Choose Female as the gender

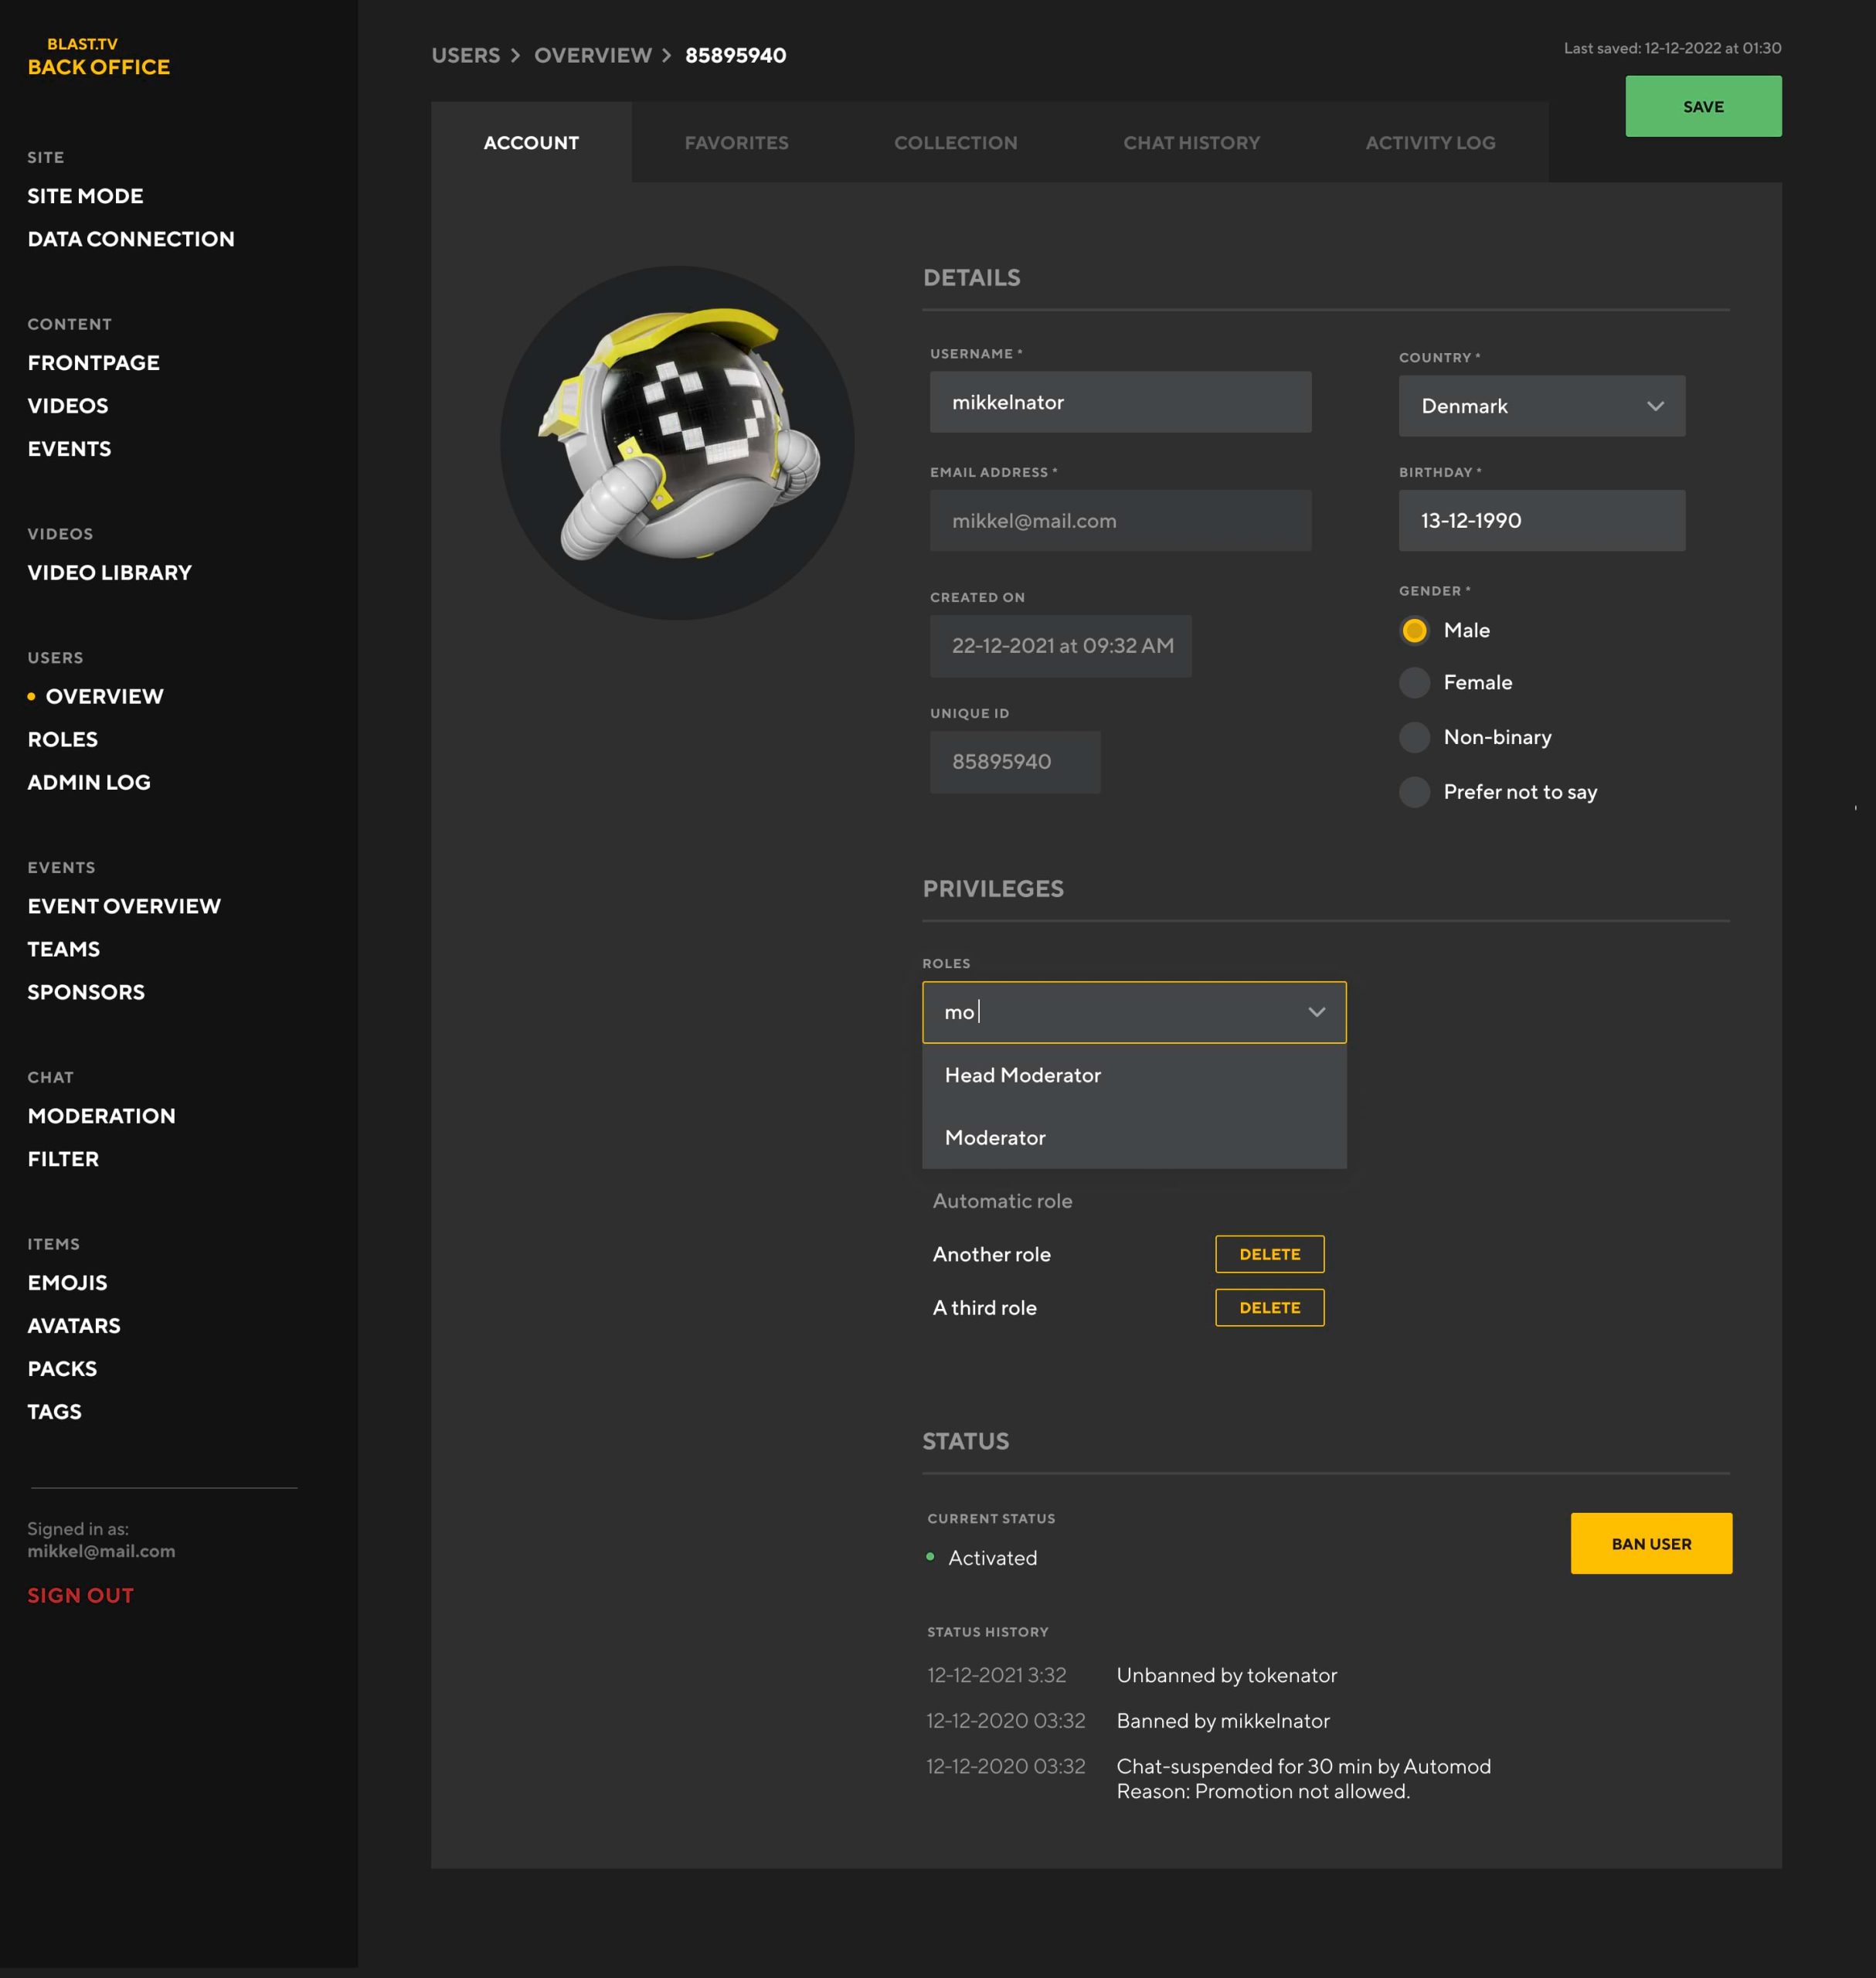[1414, 683]
